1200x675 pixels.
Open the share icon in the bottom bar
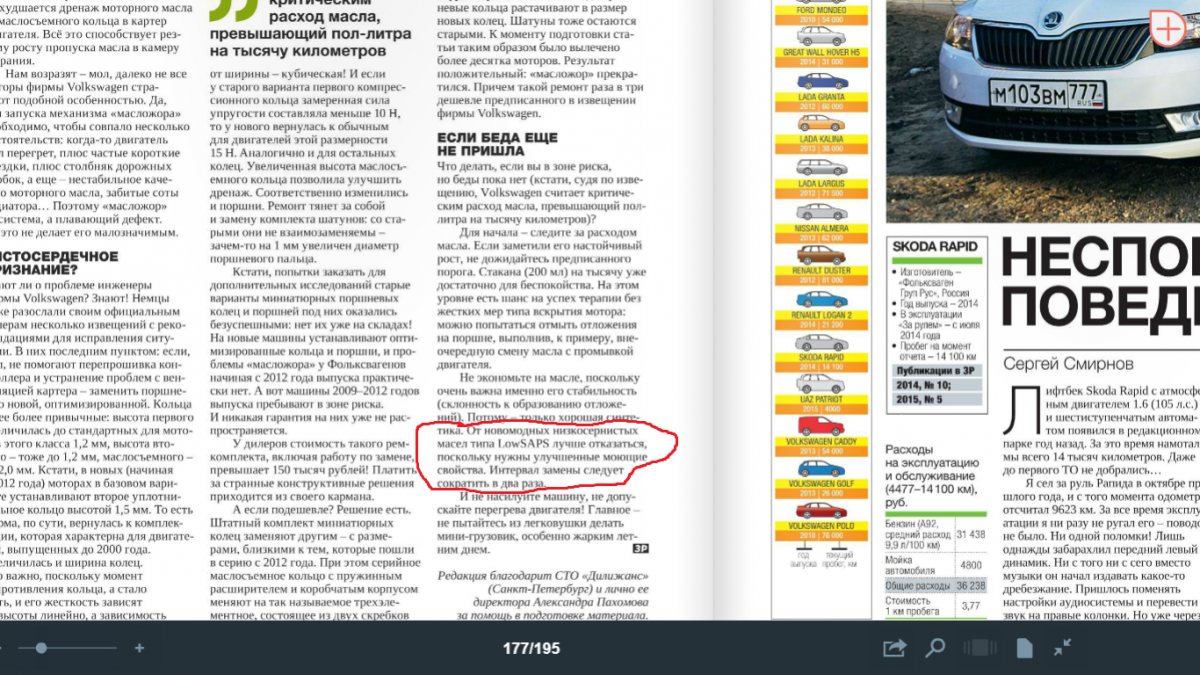tap(894, 648)
